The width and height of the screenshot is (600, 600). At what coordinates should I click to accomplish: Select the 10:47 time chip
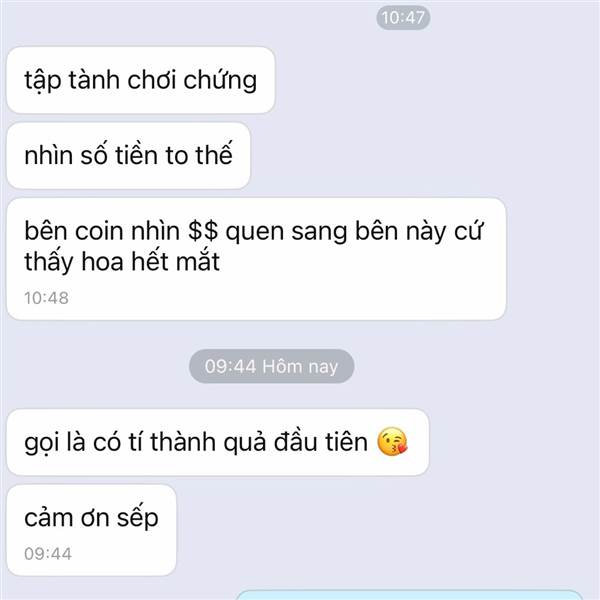click(403, 18)
